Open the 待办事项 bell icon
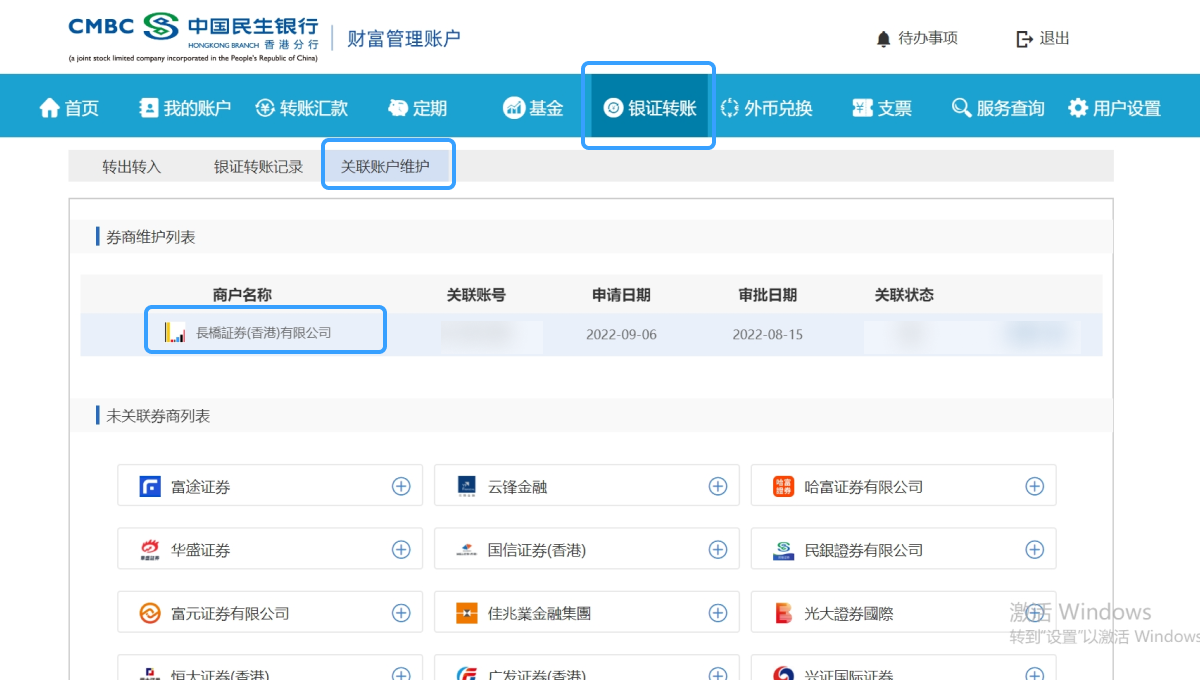 (x=883, y=39)
